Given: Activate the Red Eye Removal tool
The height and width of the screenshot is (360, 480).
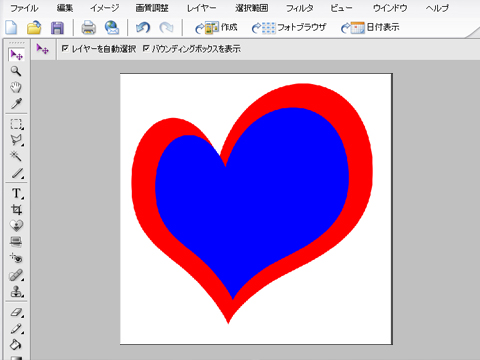Looking at the screenshot, I should (x=16, y=258).
